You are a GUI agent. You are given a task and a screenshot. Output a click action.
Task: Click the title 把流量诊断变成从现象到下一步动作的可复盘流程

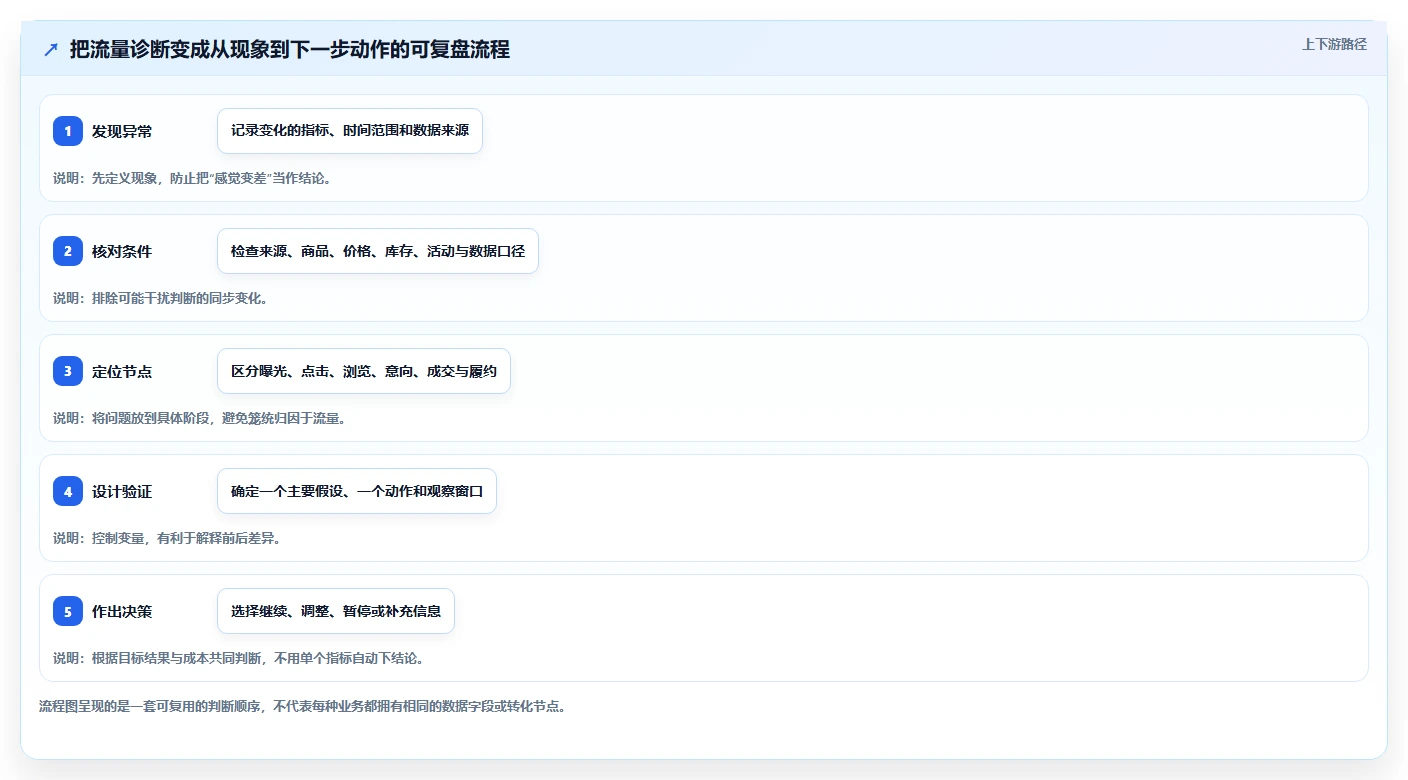coord(290,50)
